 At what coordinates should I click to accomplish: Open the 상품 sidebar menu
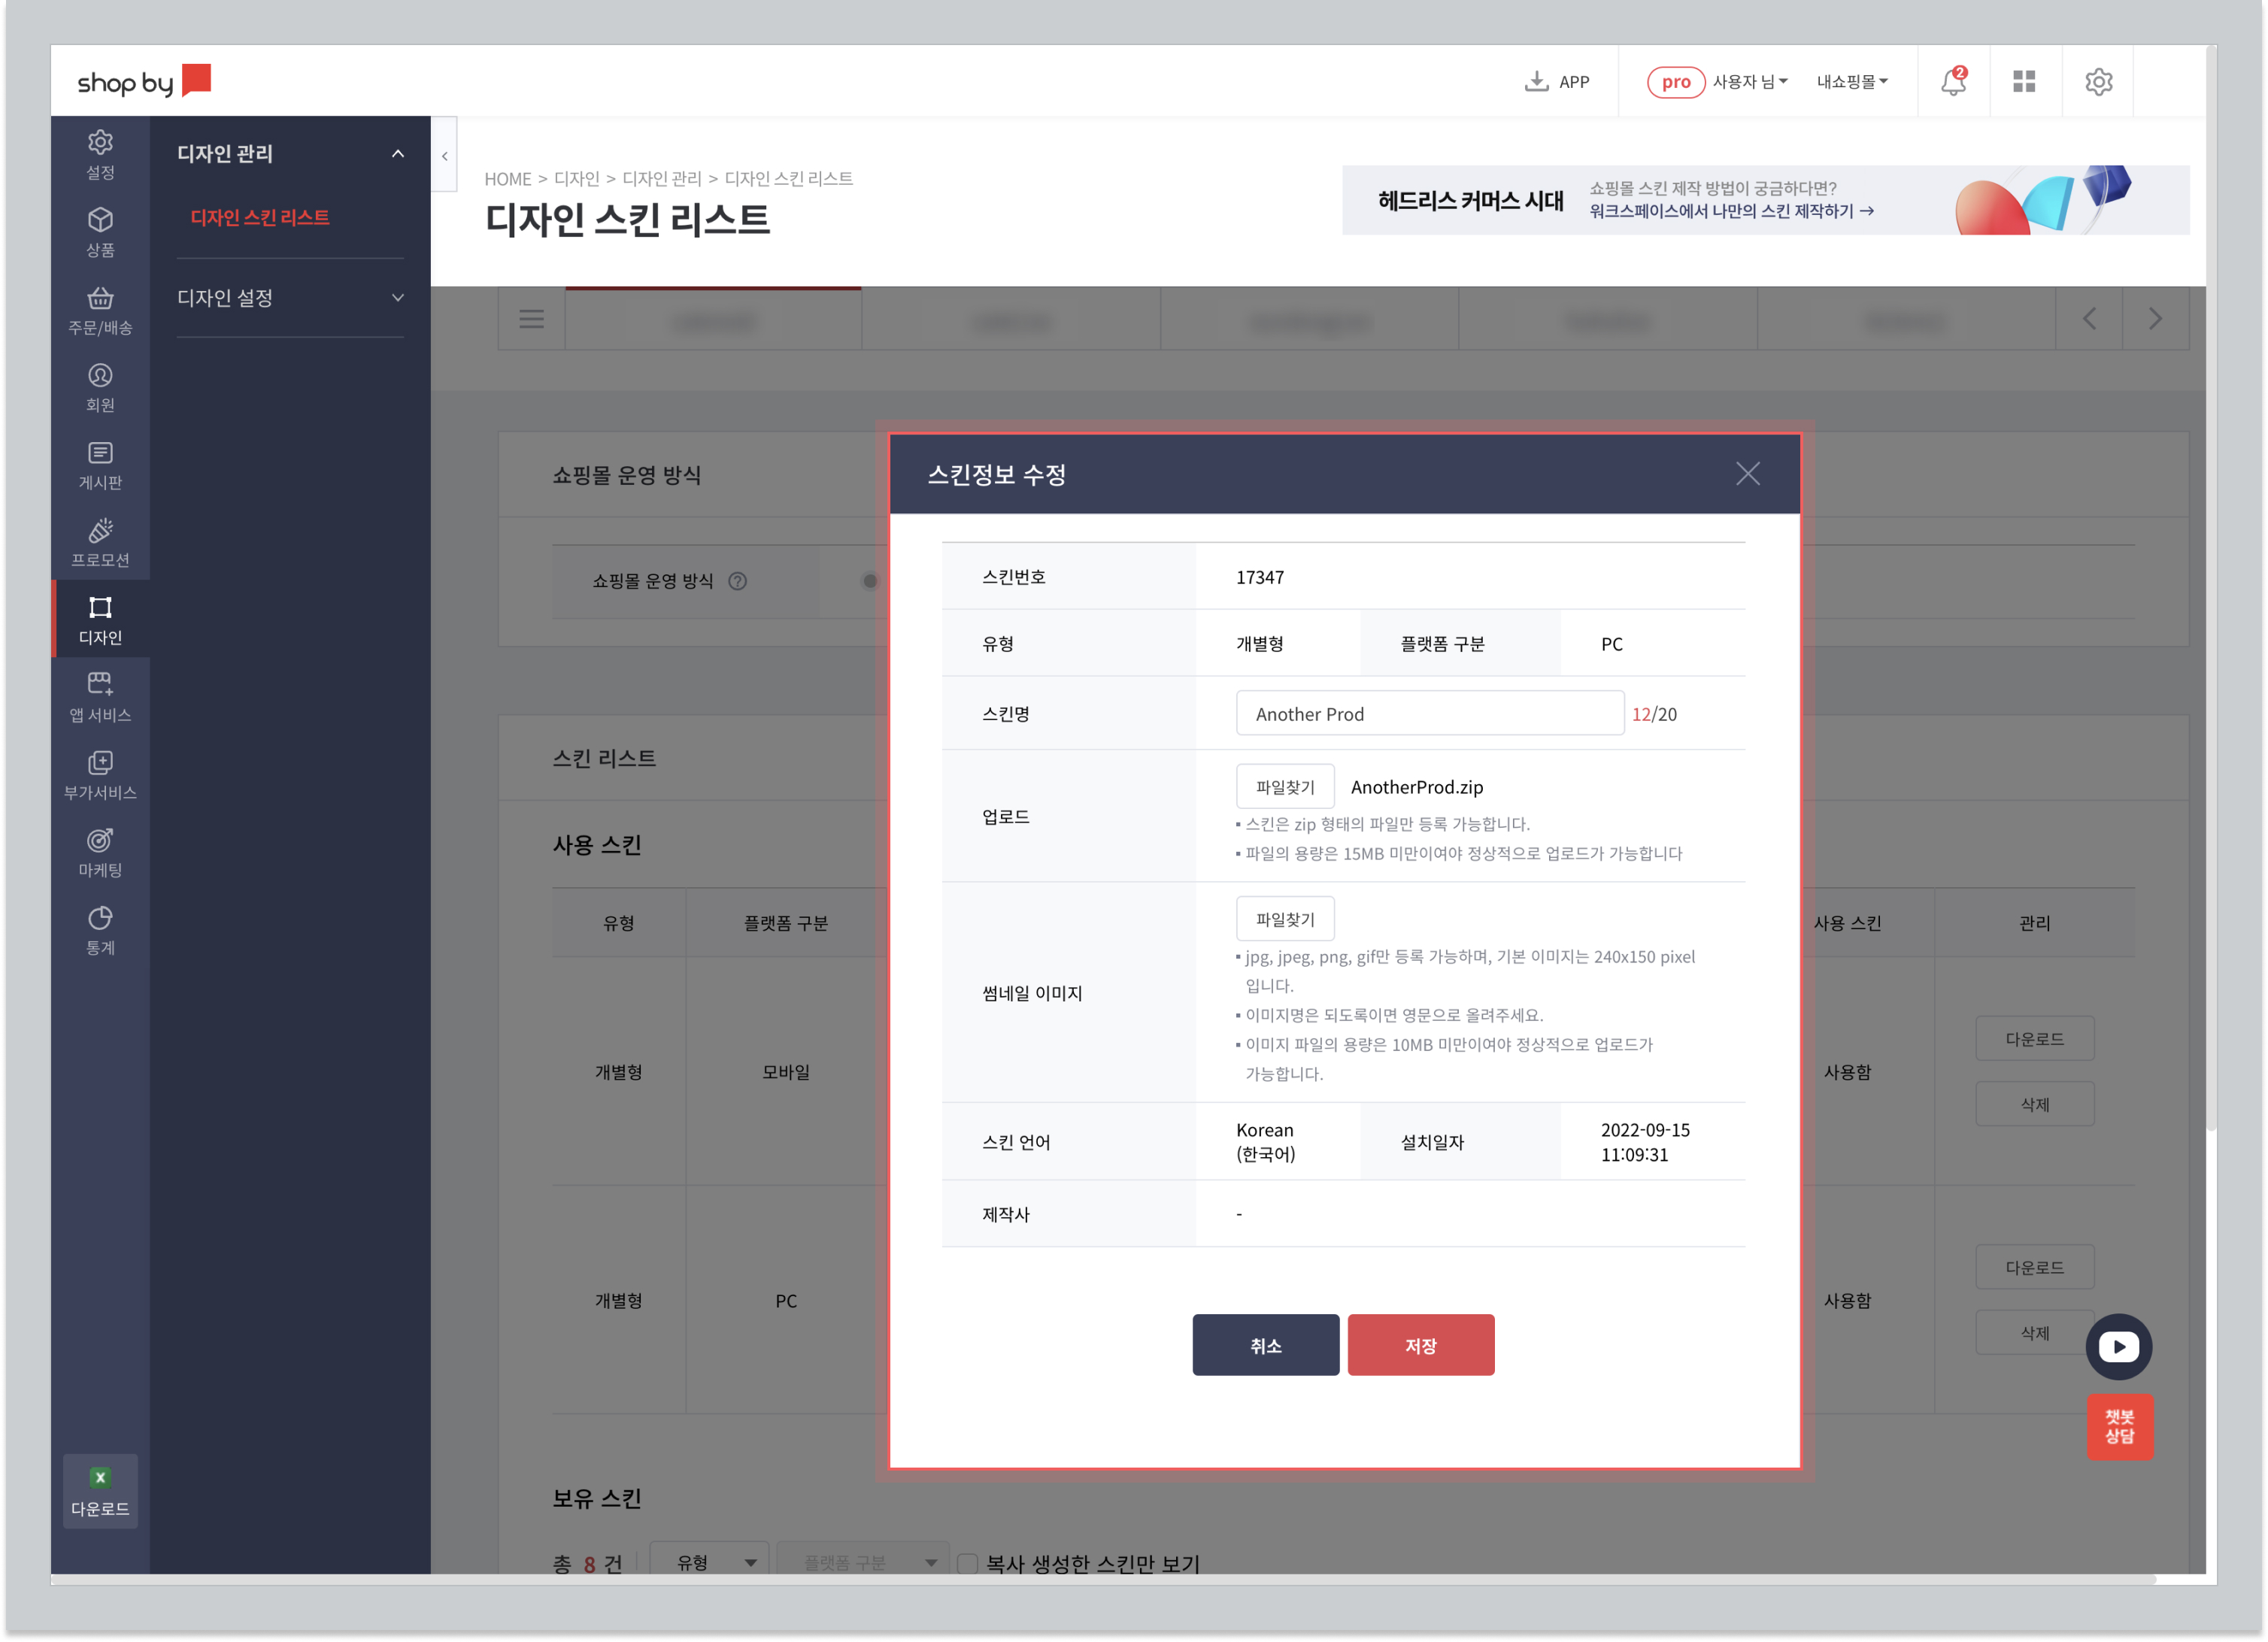click(100, 232)
